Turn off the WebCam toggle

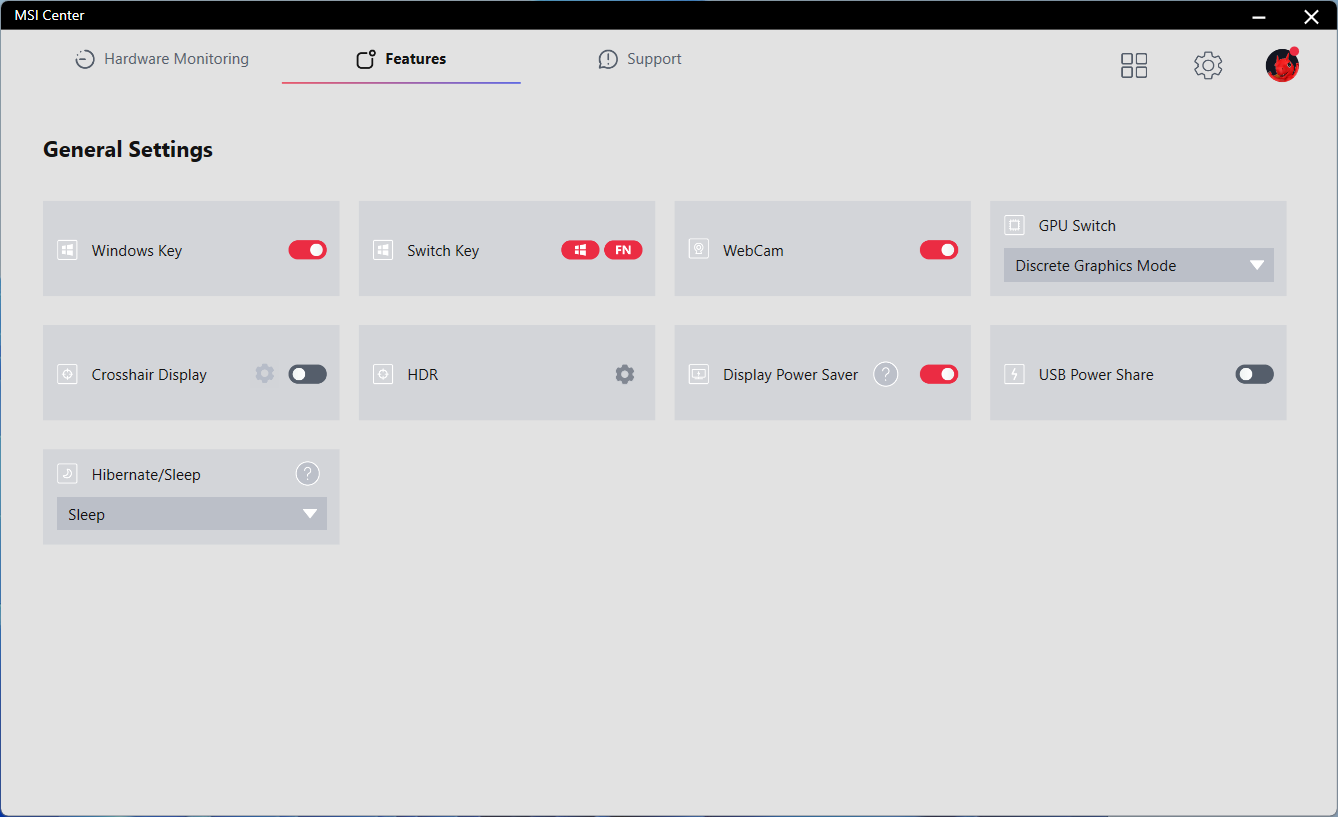click(939, 250)
